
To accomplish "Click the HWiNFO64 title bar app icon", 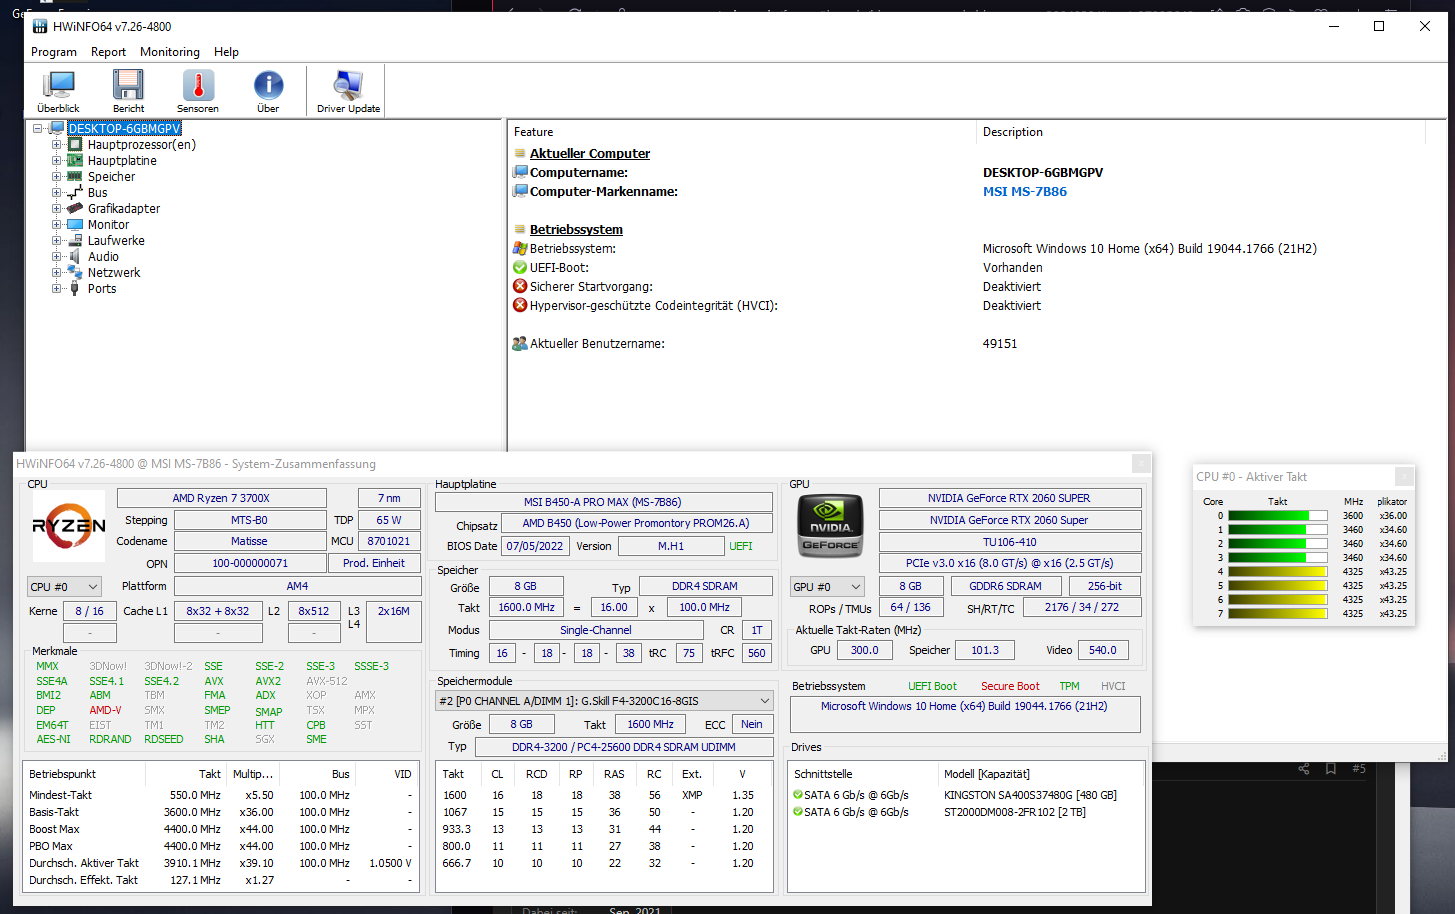I will [40, 26].
